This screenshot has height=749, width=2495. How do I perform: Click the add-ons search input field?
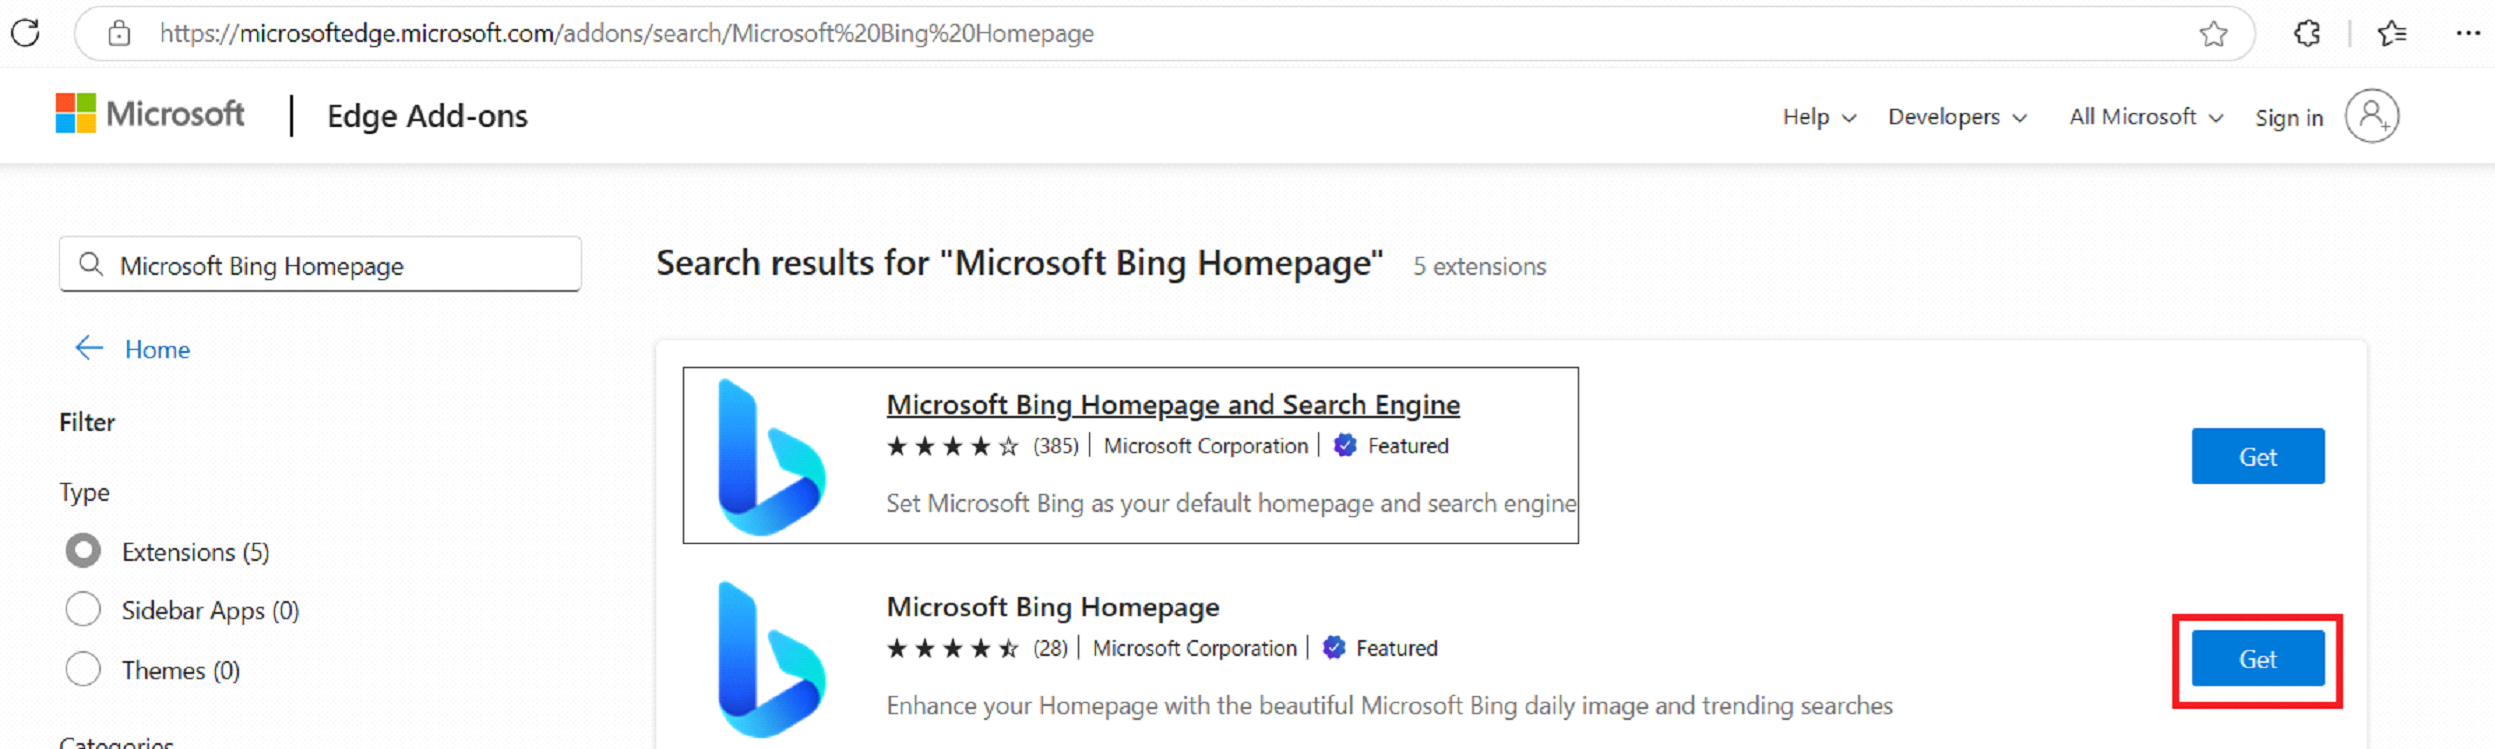(320, 265)
